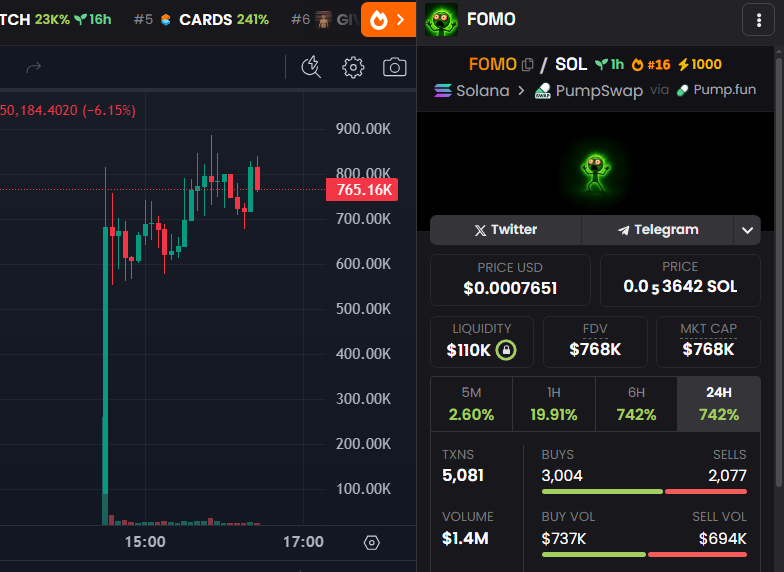
Task: Open chart settings gear
Action: [353, 67]
